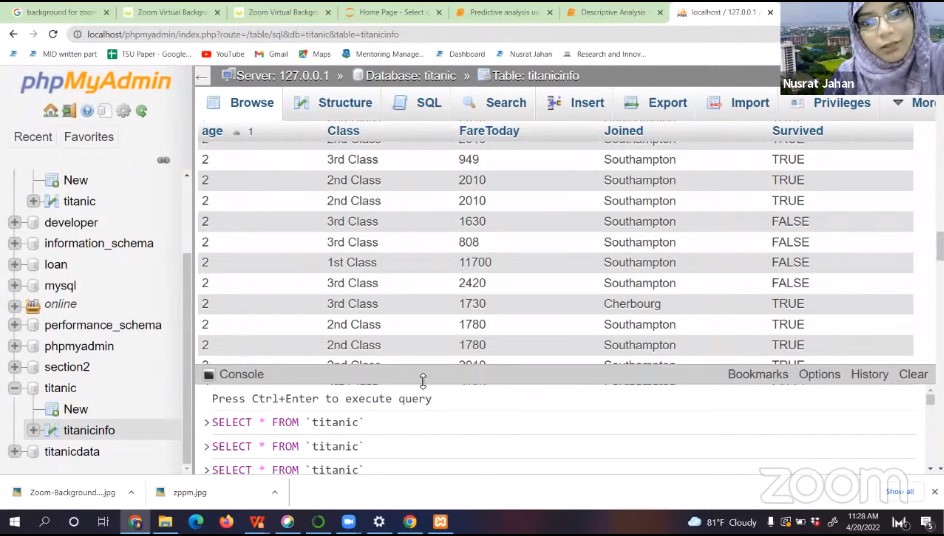
Task: Open phpMyAdmin documentation help icon
Action: pos(87,111)
